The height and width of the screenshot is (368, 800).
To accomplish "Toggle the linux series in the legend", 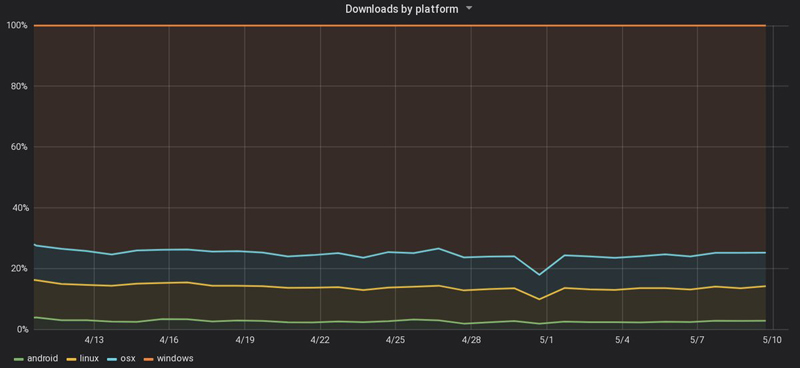I will pos(89,358).
